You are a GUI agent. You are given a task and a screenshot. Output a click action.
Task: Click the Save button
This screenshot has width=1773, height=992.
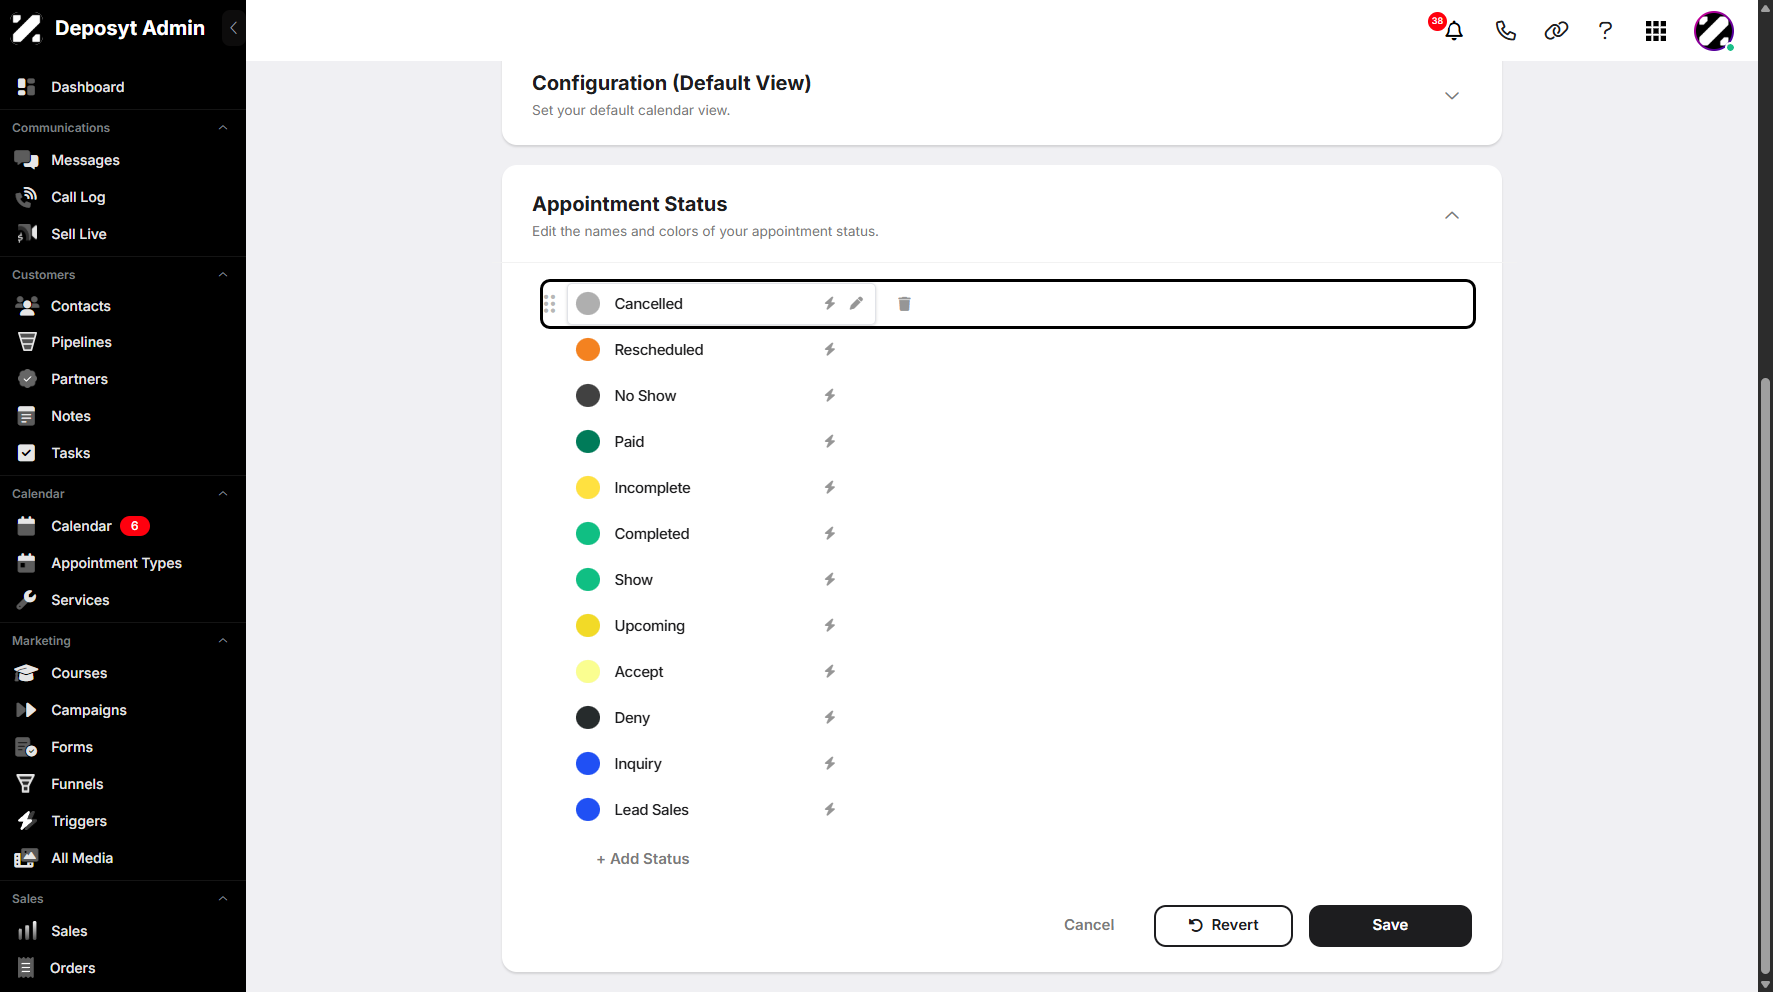1390,925
